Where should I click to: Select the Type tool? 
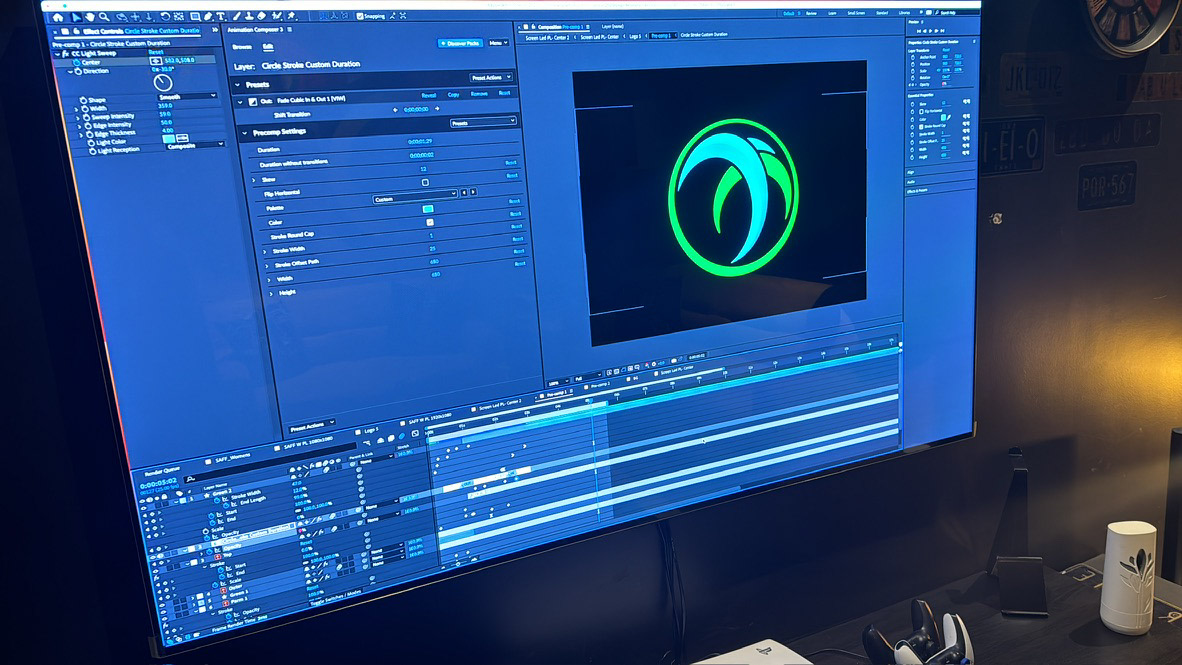click(221, 16)
